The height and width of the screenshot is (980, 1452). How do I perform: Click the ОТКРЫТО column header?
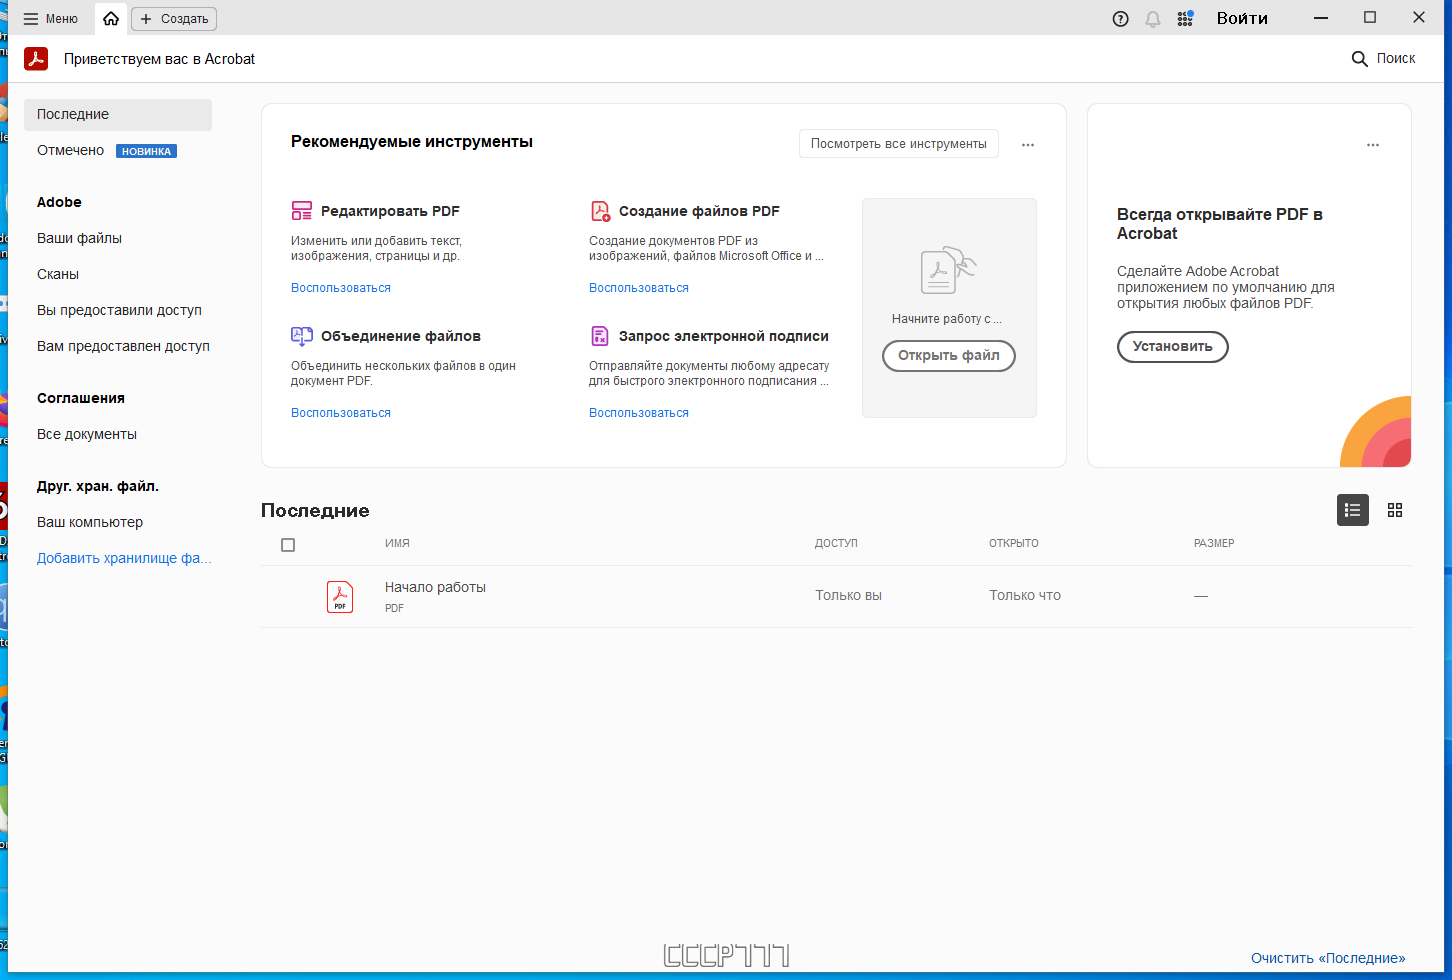point(1014,544)
